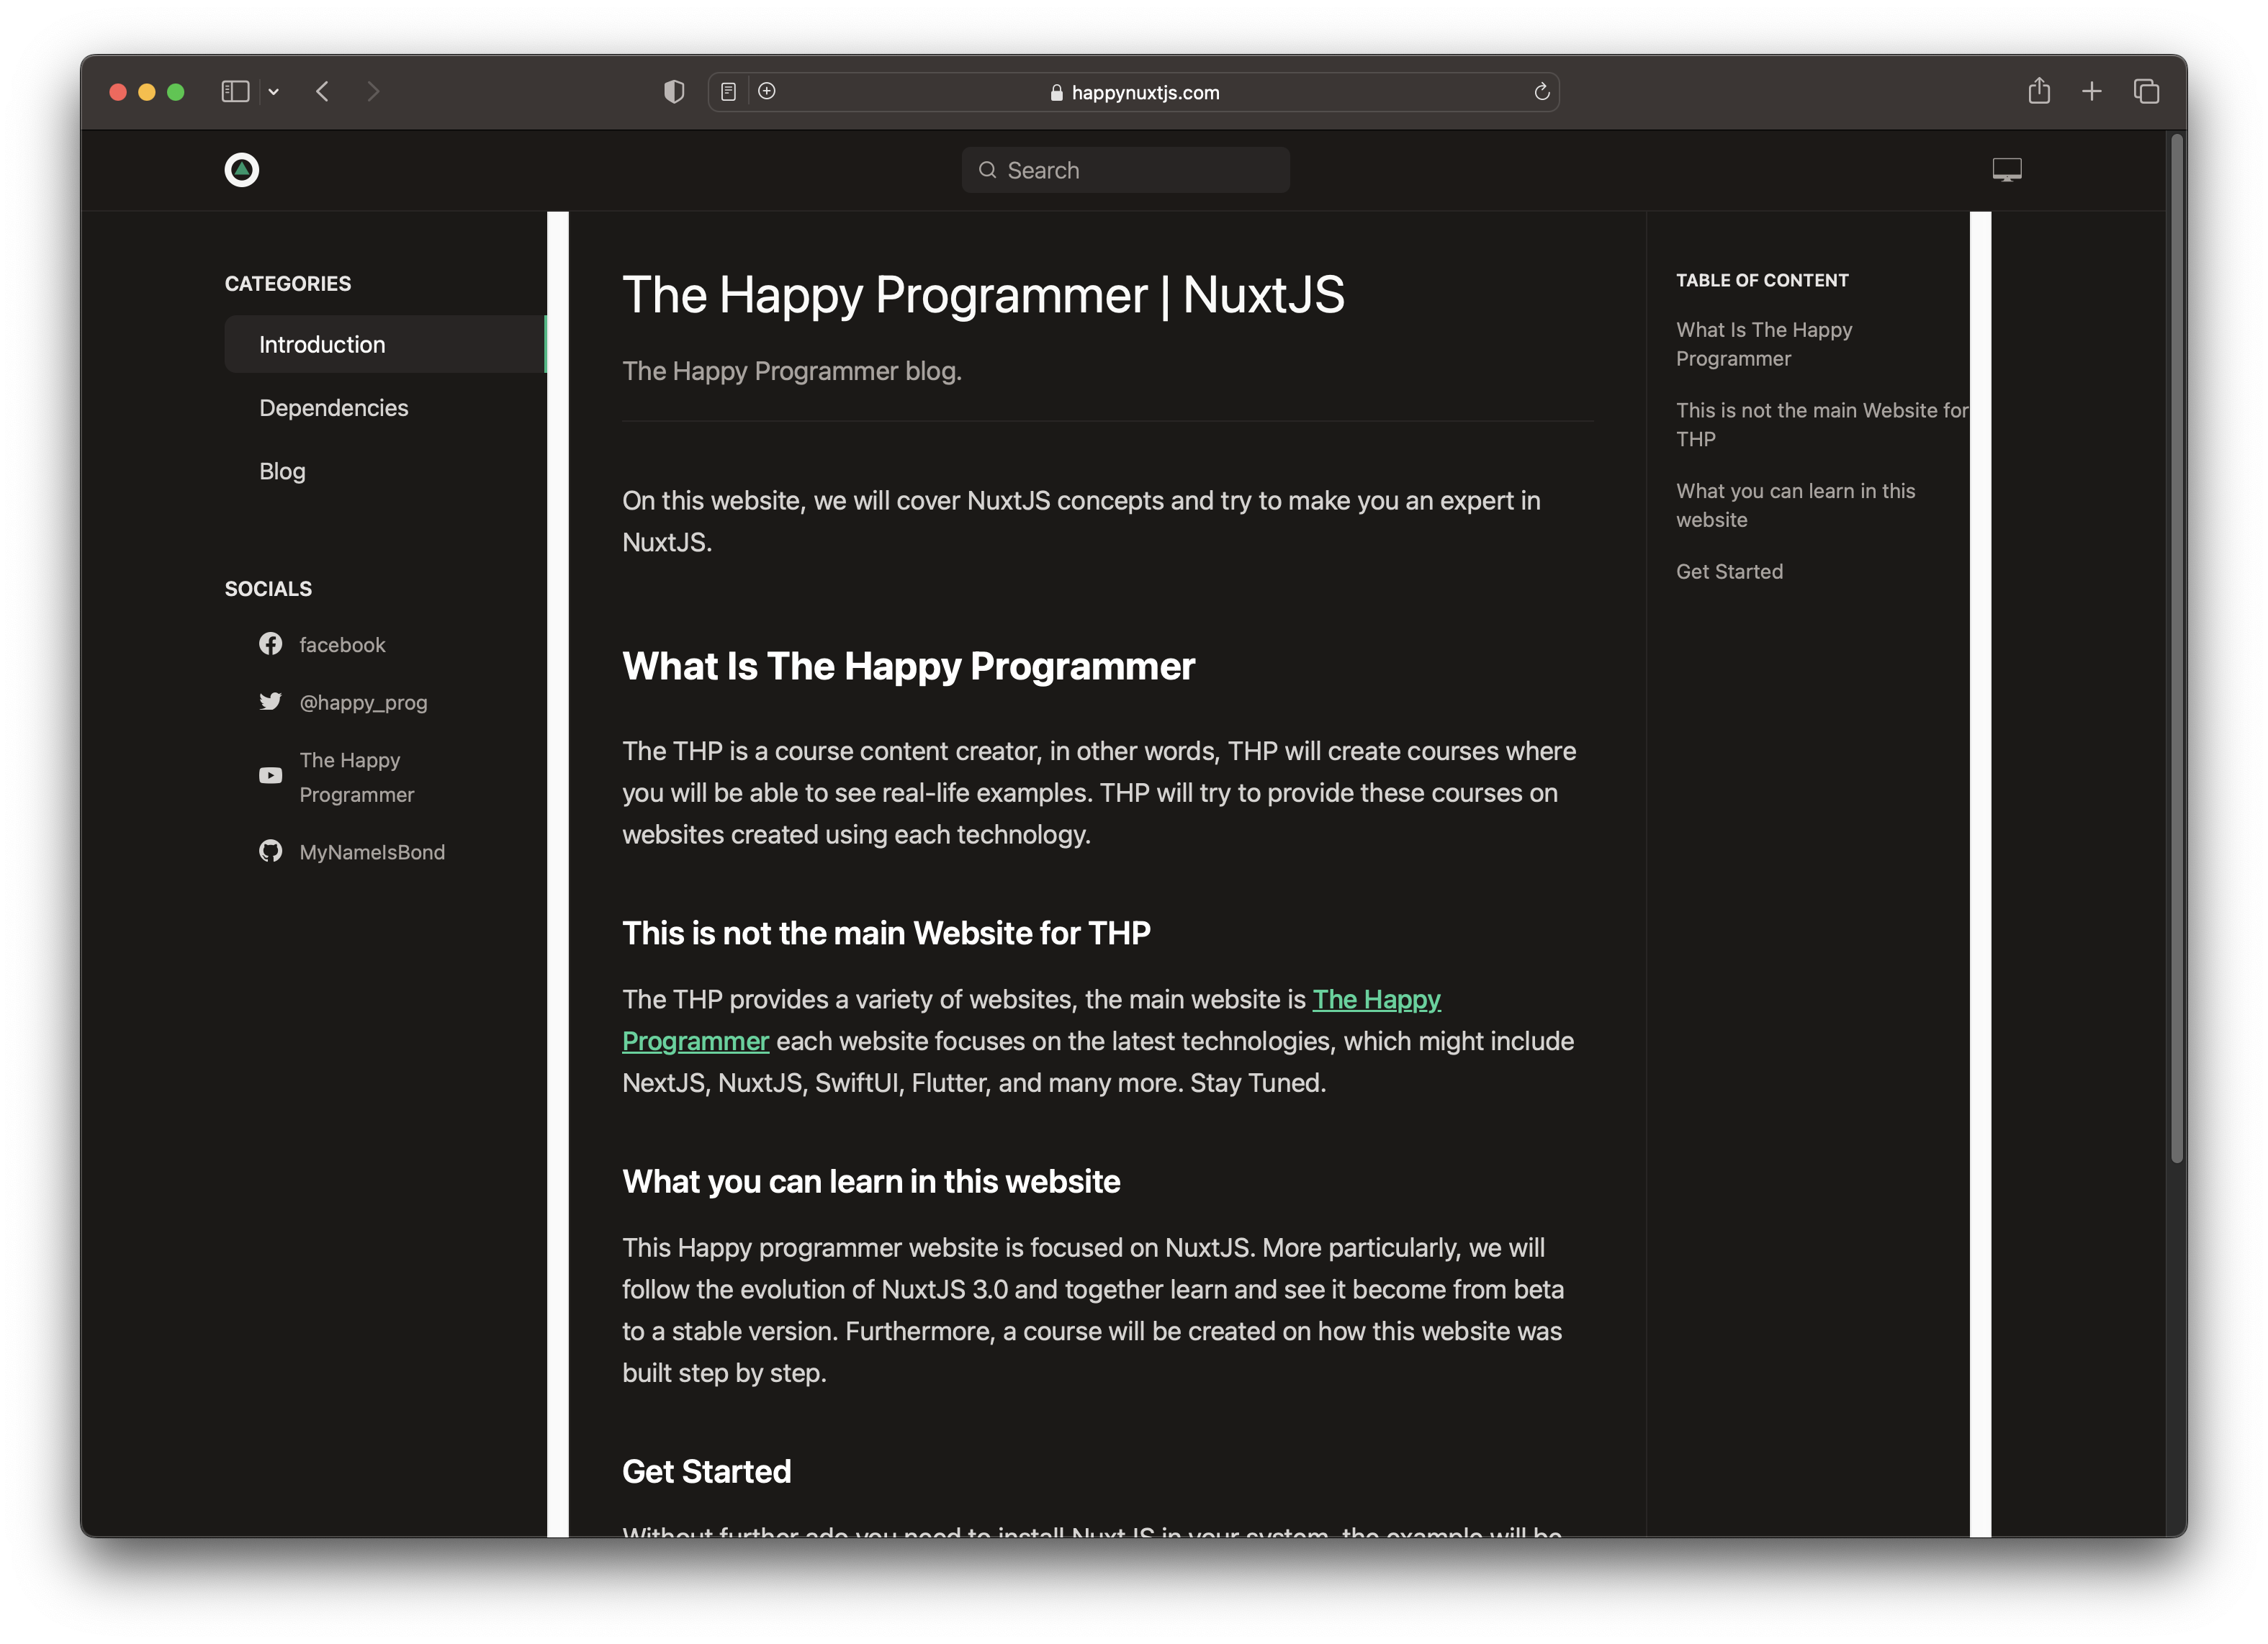2268x1644 pixels.
Task: Toggle the color mode monitor icon
Action: pos(2006,170)
